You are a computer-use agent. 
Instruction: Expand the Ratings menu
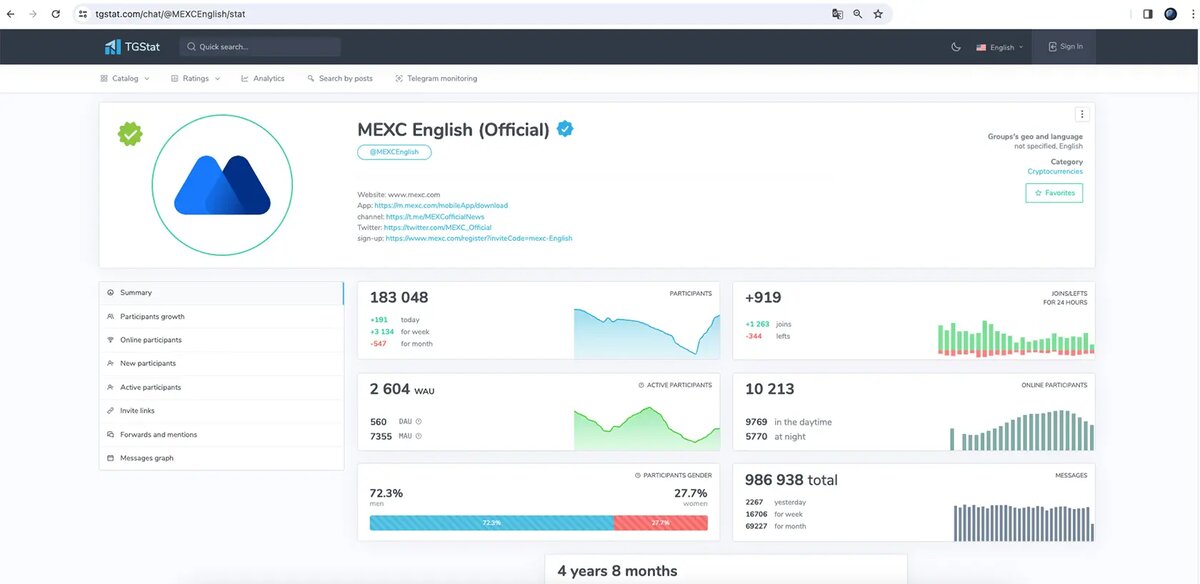(x=195, y=78)
